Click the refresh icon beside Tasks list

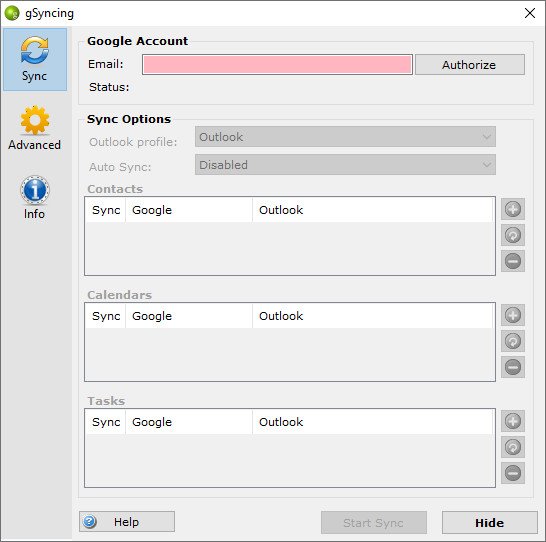tap(513, 447)
